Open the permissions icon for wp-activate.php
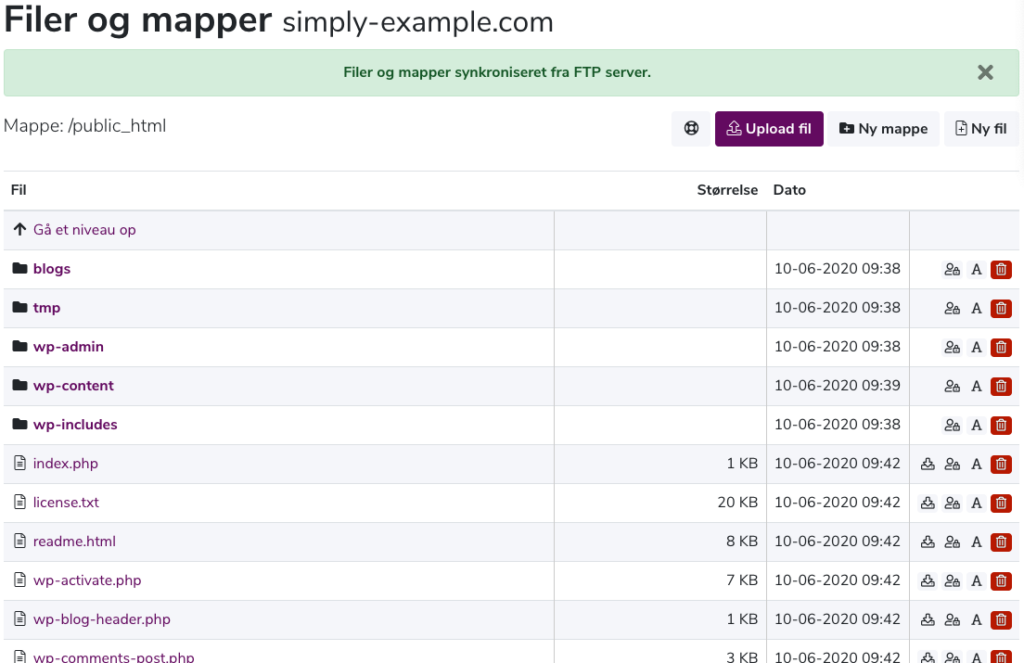The height and width of the screenshot is (663, 1024). 952,581
